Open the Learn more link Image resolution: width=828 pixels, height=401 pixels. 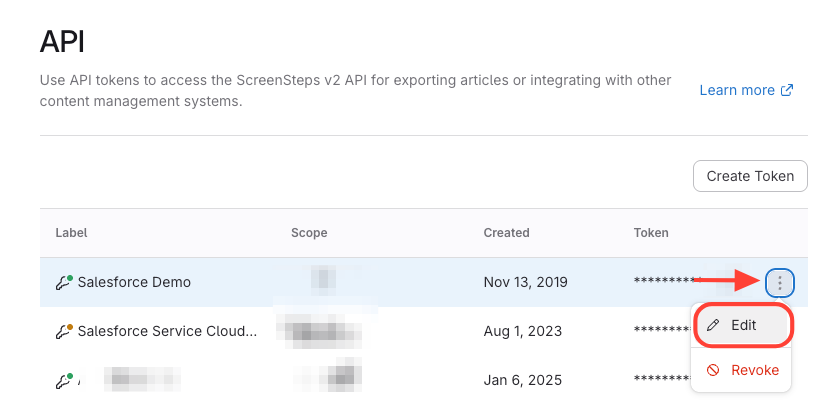tap(737, 90)
